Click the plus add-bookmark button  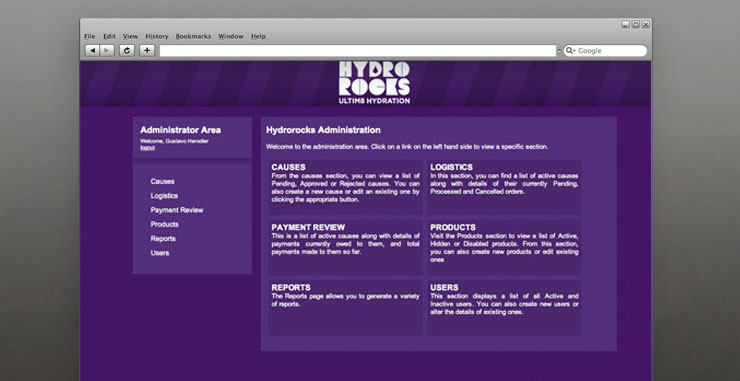pos(147,51)
